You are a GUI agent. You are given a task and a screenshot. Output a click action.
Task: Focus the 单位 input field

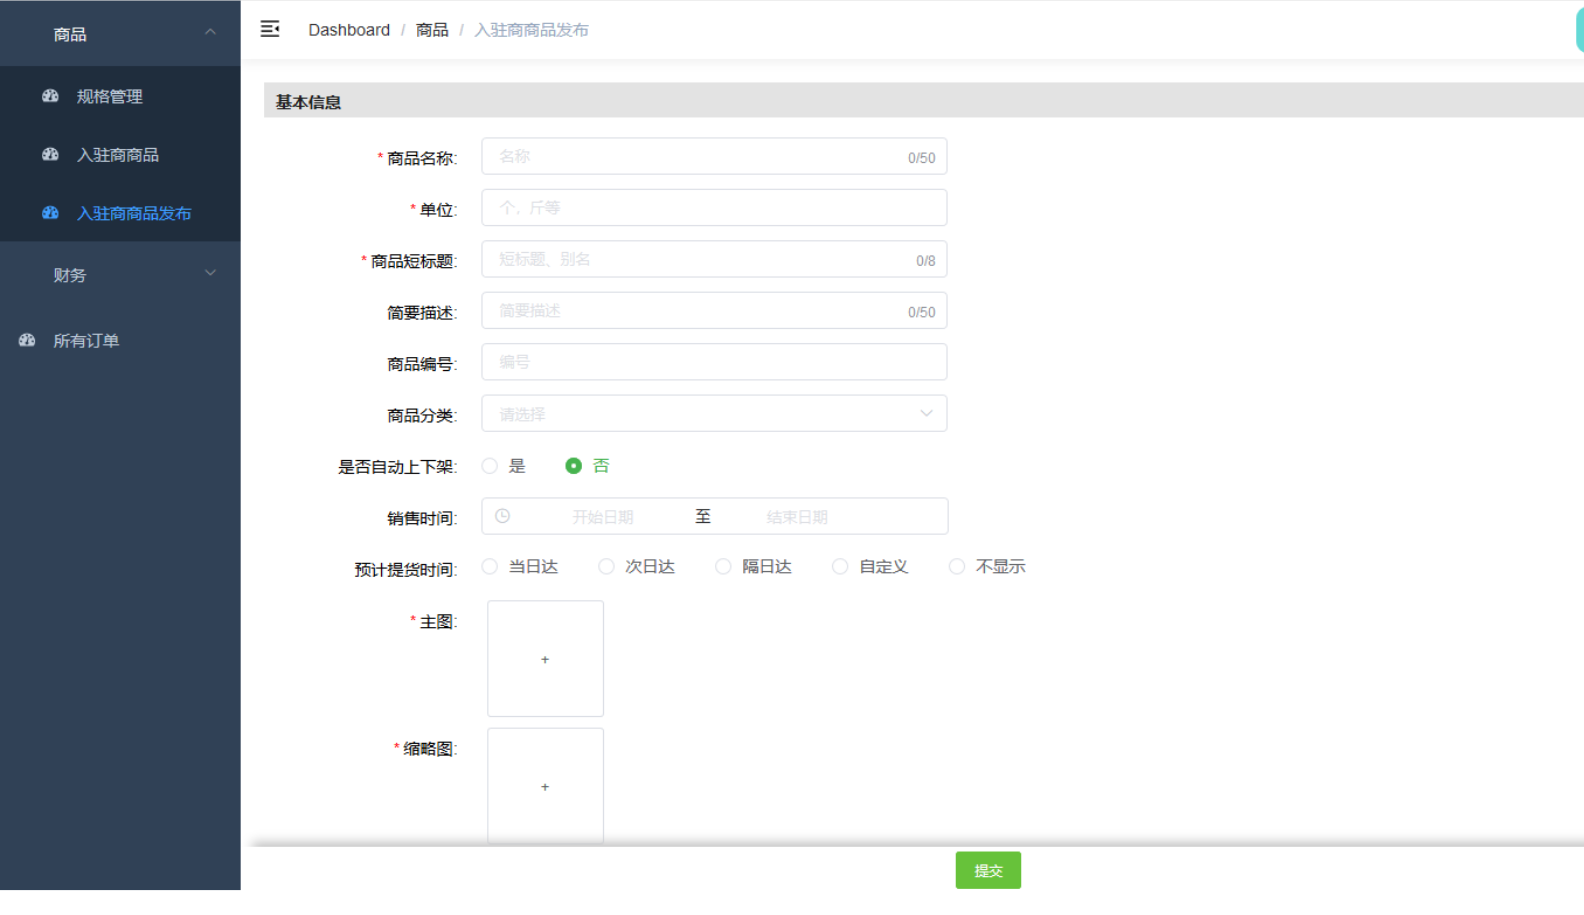click(714, 208)
